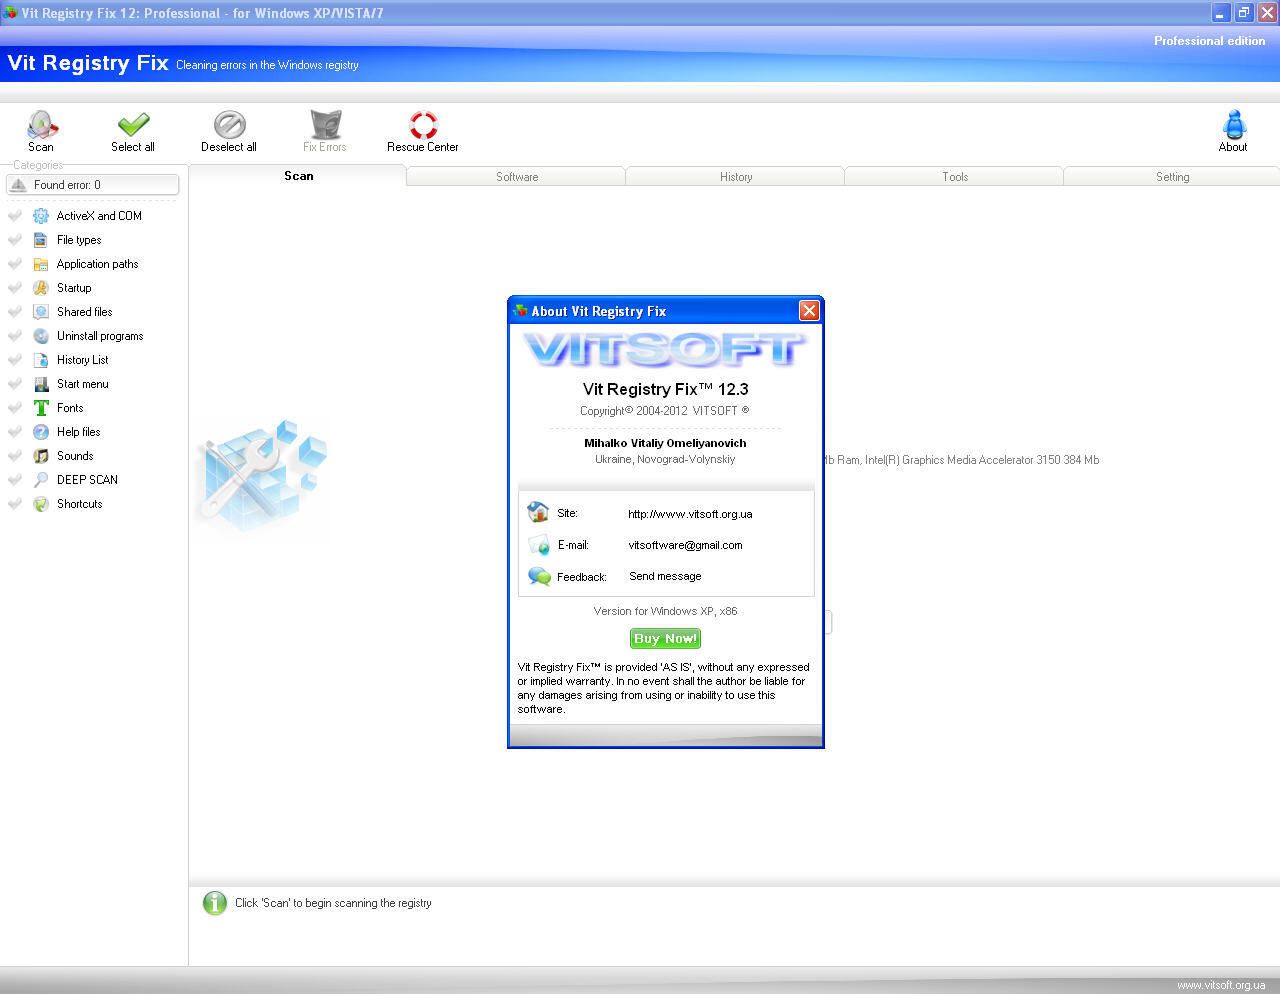Screen dimensions: 1280x994
Task: Toggle the Sounds checkmark
Action: 15,456
